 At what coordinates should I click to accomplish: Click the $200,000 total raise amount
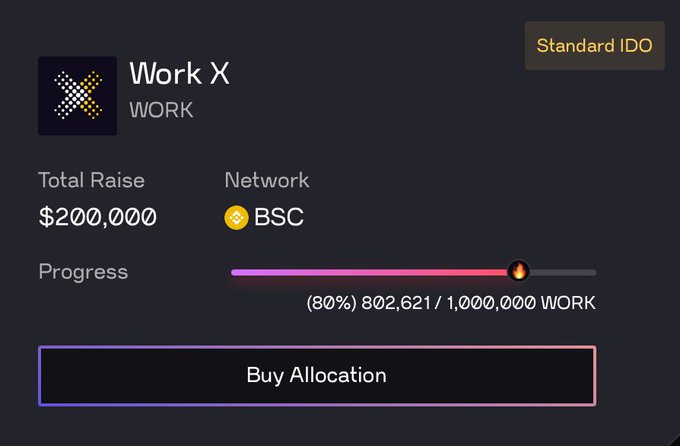pyautogui.click(x=98, y=217)
